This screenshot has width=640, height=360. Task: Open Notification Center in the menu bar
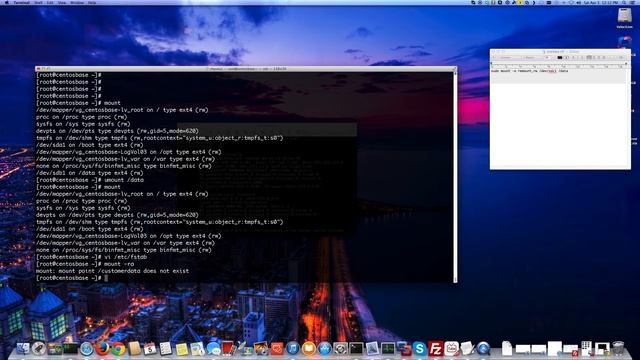tap(633, 2)
